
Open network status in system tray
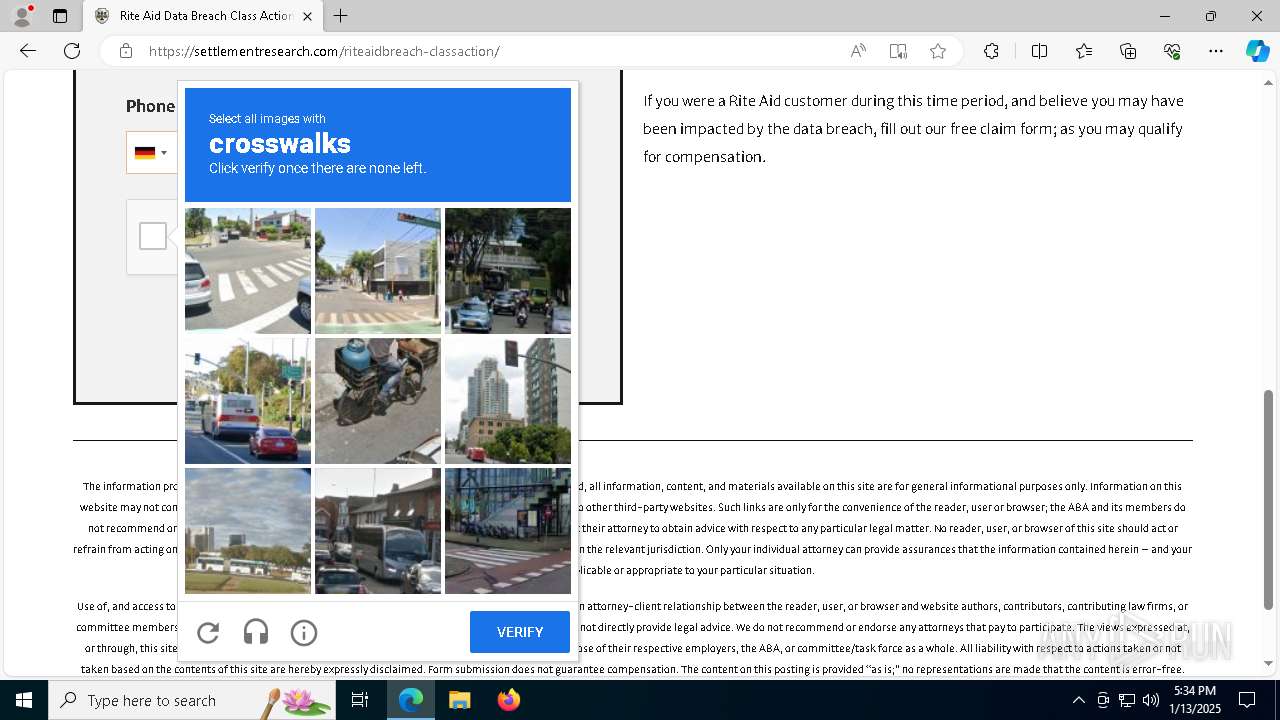click(1127, 700)
